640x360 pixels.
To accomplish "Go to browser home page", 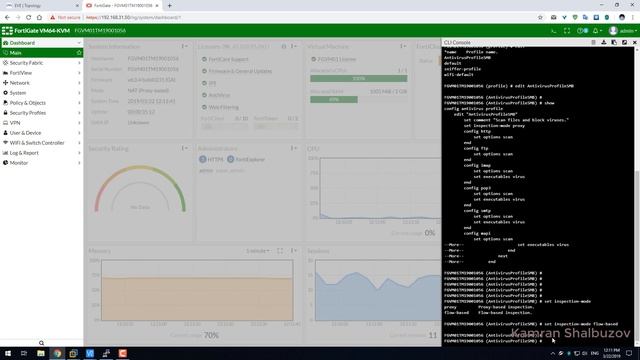I will point(39,18).
